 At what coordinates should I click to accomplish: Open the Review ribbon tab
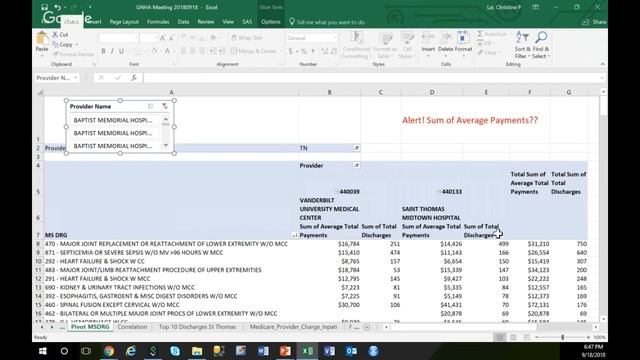point(206,22)
